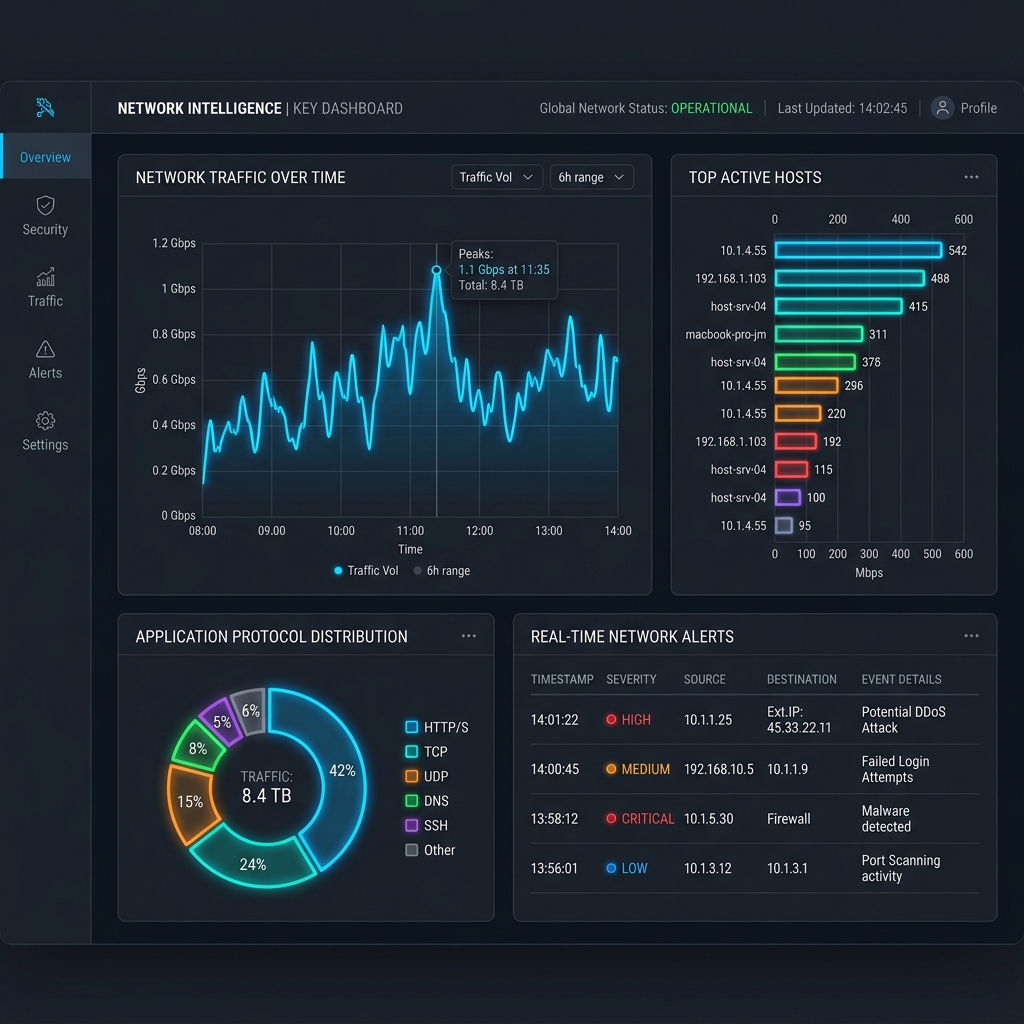
Task: Open the Traffic Vol dropdown
Action: 496,177
